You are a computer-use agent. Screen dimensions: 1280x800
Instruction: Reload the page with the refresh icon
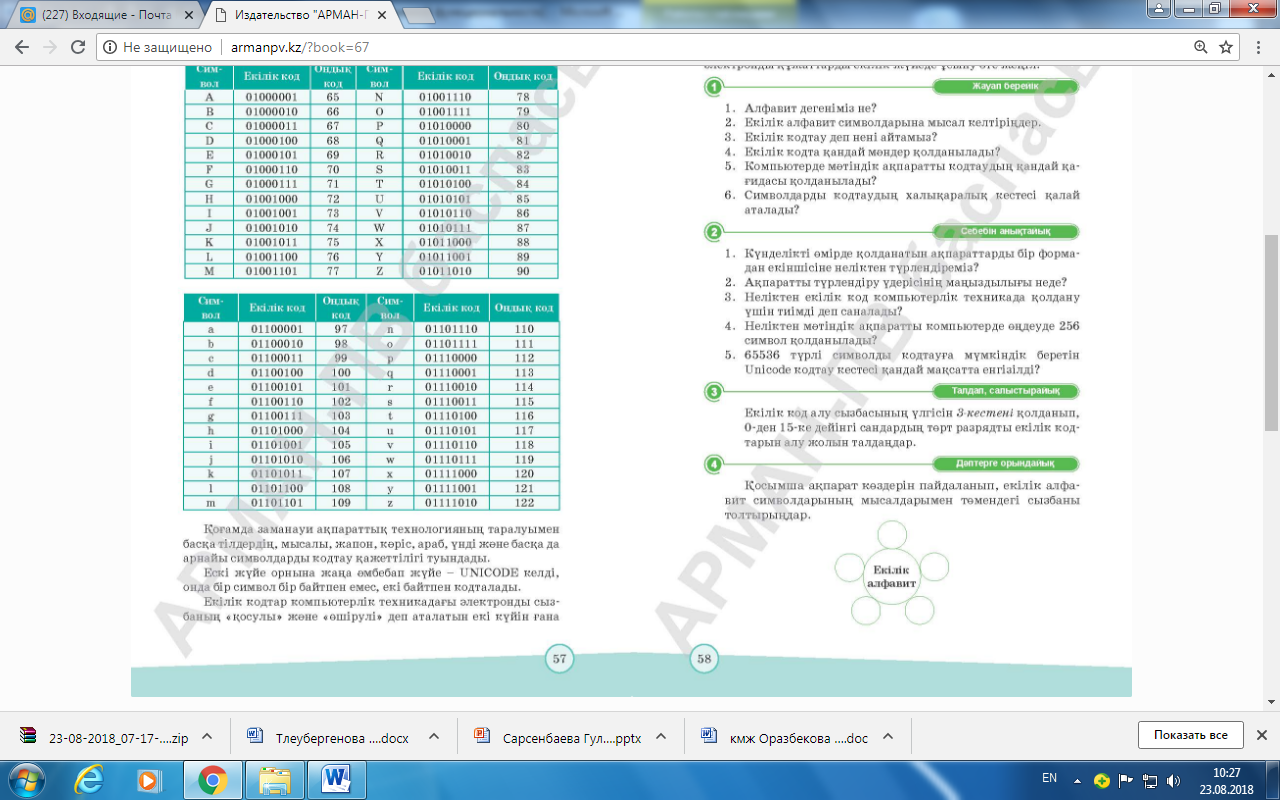tap(77, 47)
